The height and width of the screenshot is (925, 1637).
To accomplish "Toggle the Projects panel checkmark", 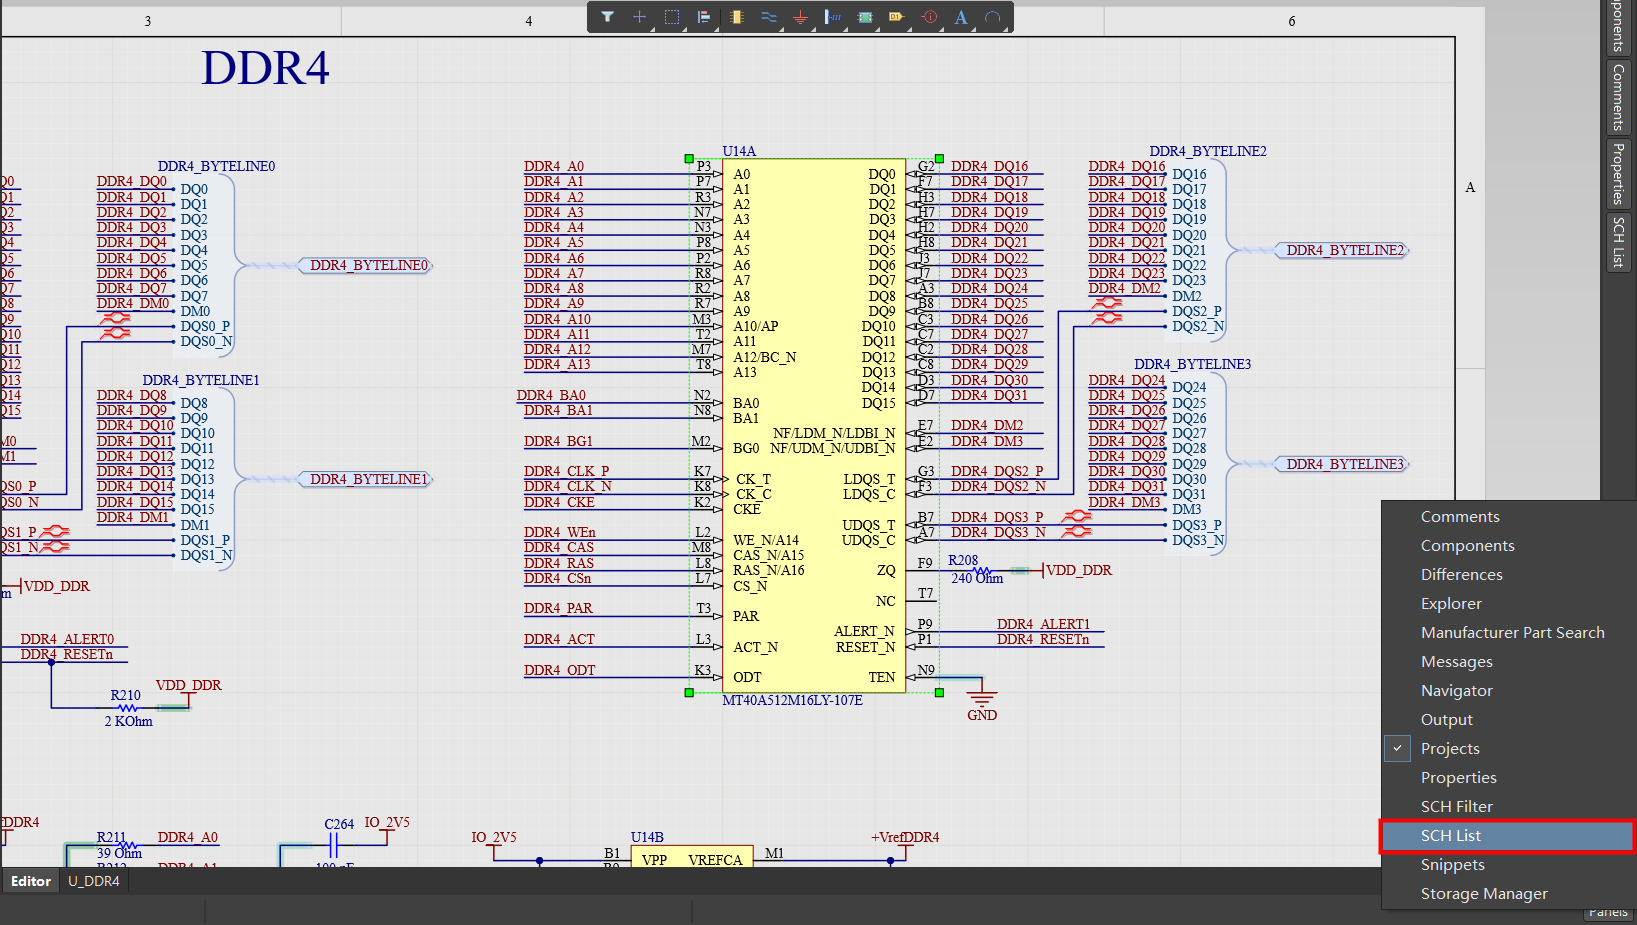I will 1398,748.
